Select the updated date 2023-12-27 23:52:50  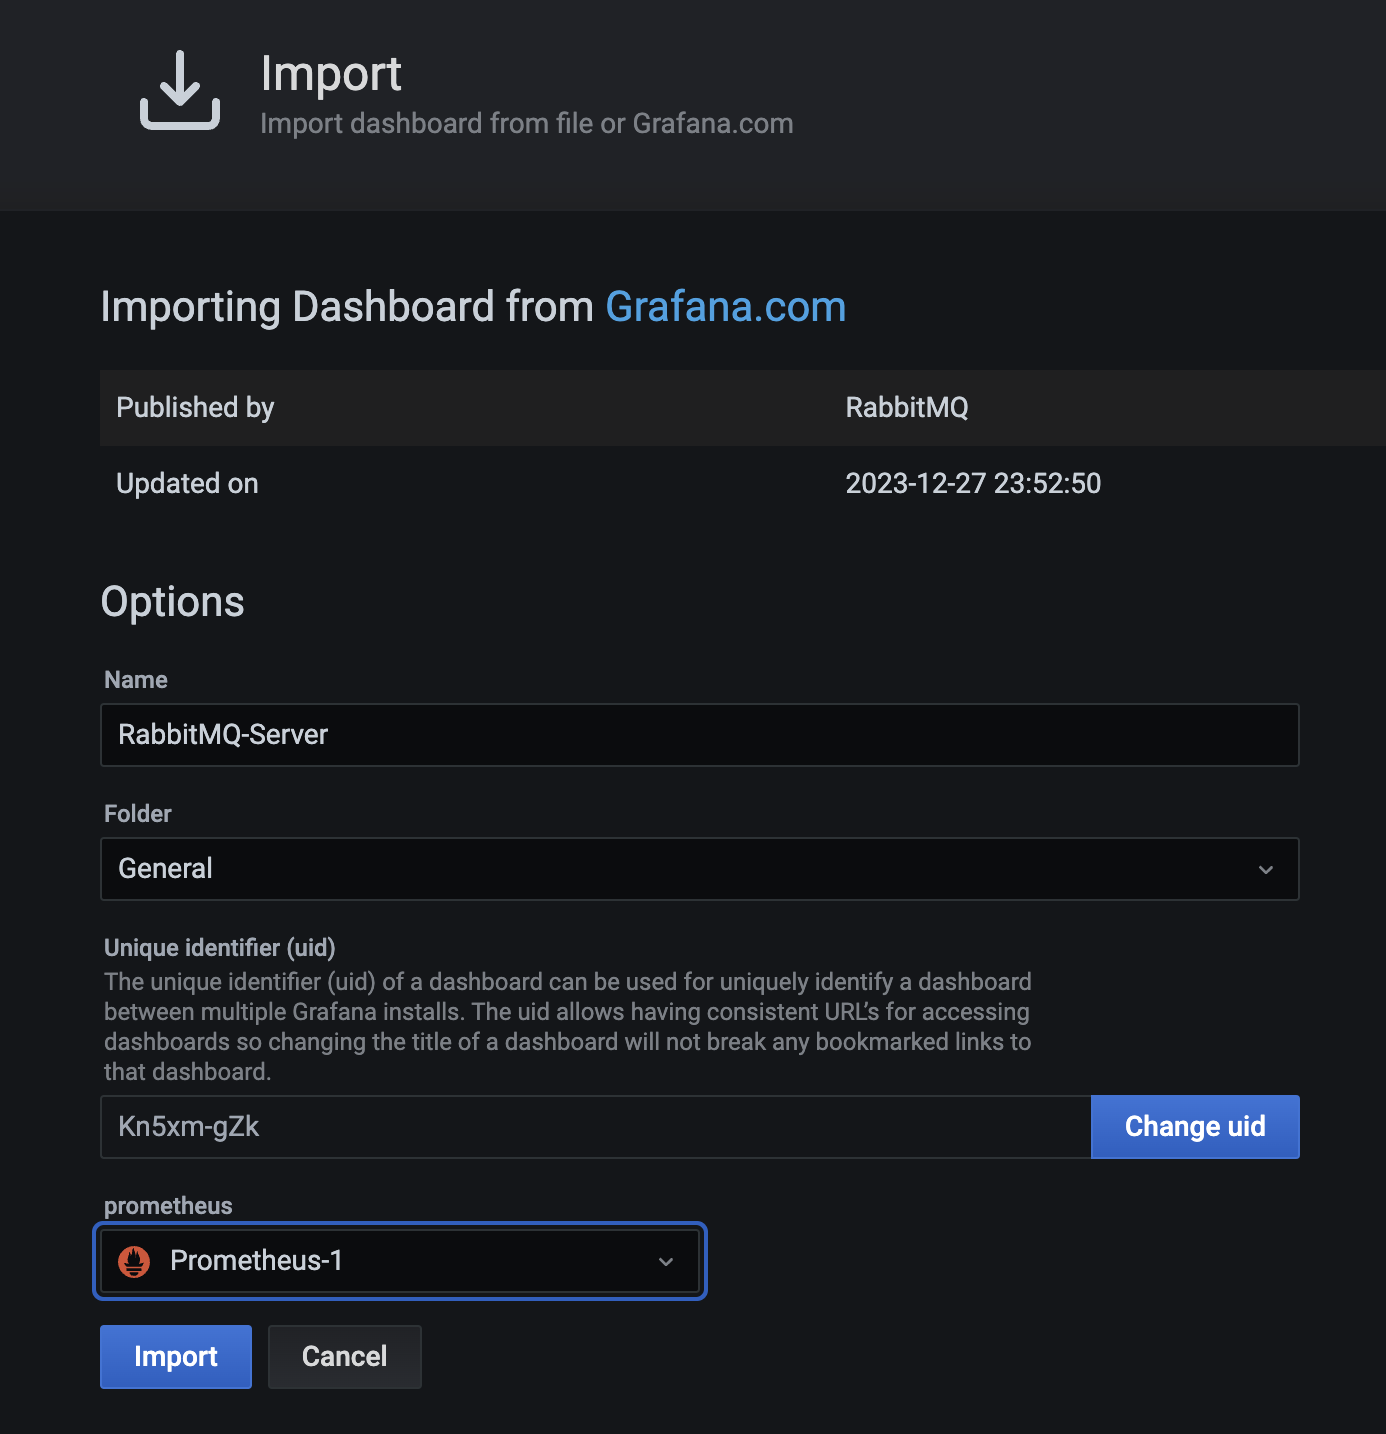tap(973, 484)
